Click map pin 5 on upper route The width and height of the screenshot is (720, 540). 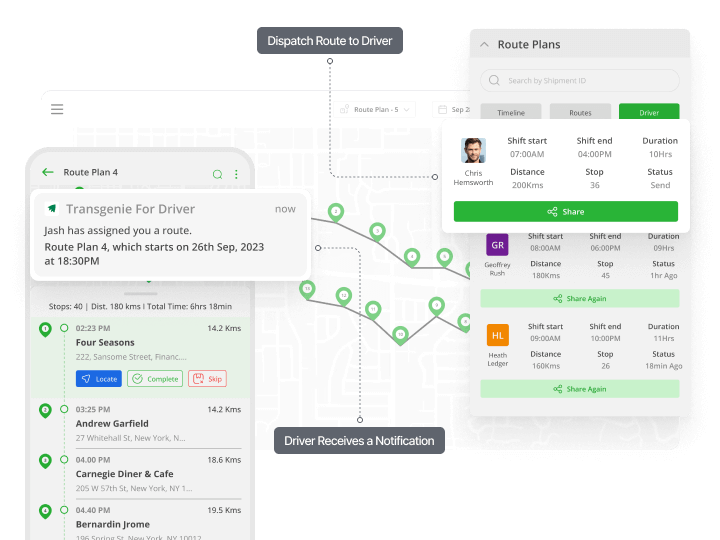[x=444, y=258]
